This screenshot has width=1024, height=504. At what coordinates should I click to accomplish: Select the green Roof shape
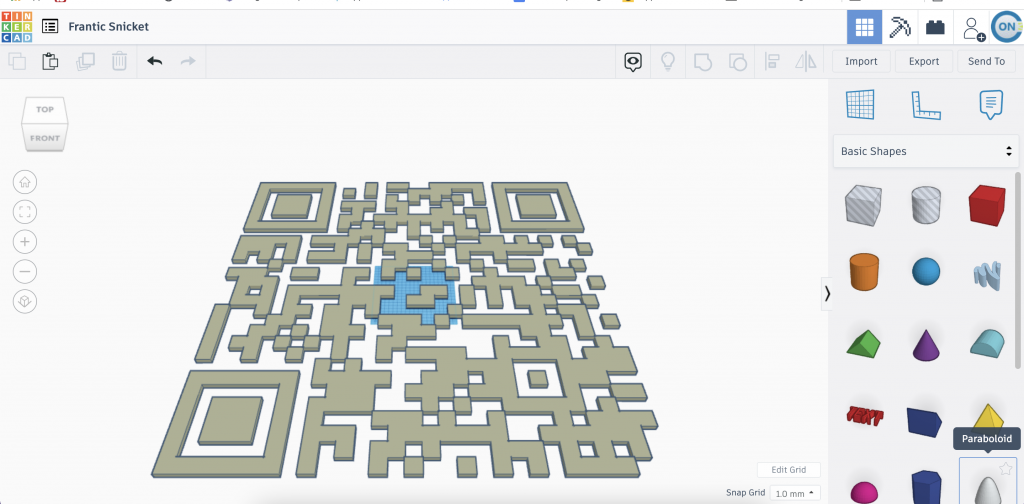pyautogui.click(x=863, y=343)
